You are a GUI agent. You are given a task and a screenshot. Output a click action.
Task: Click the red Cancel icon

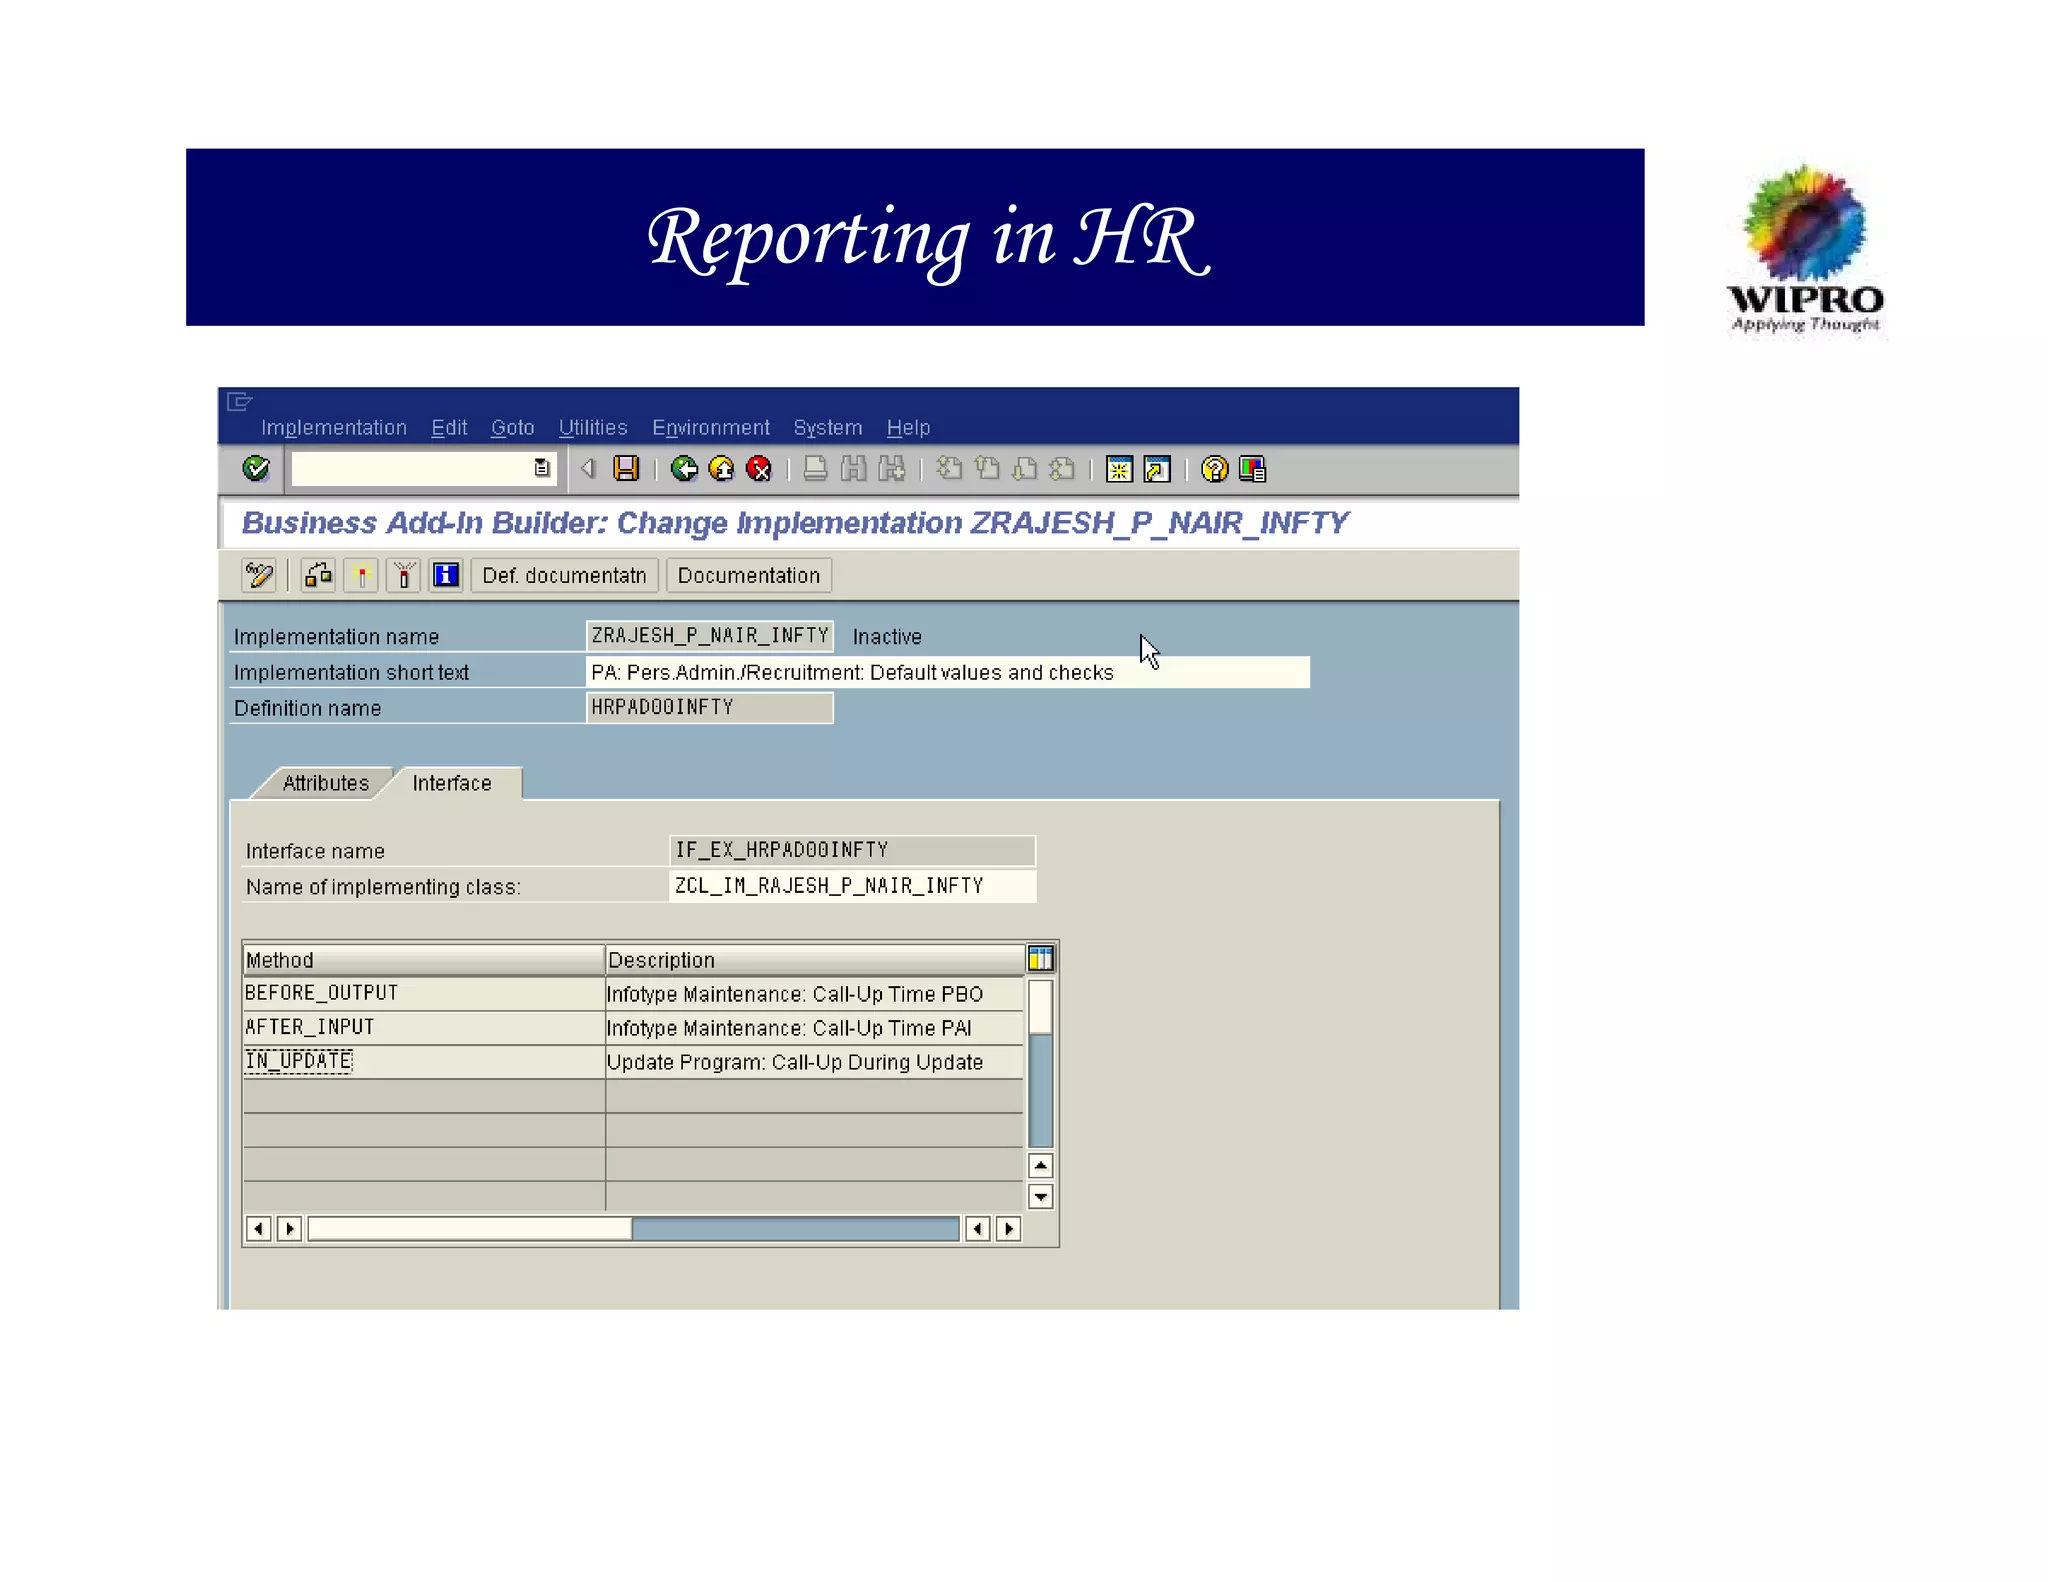759,468
